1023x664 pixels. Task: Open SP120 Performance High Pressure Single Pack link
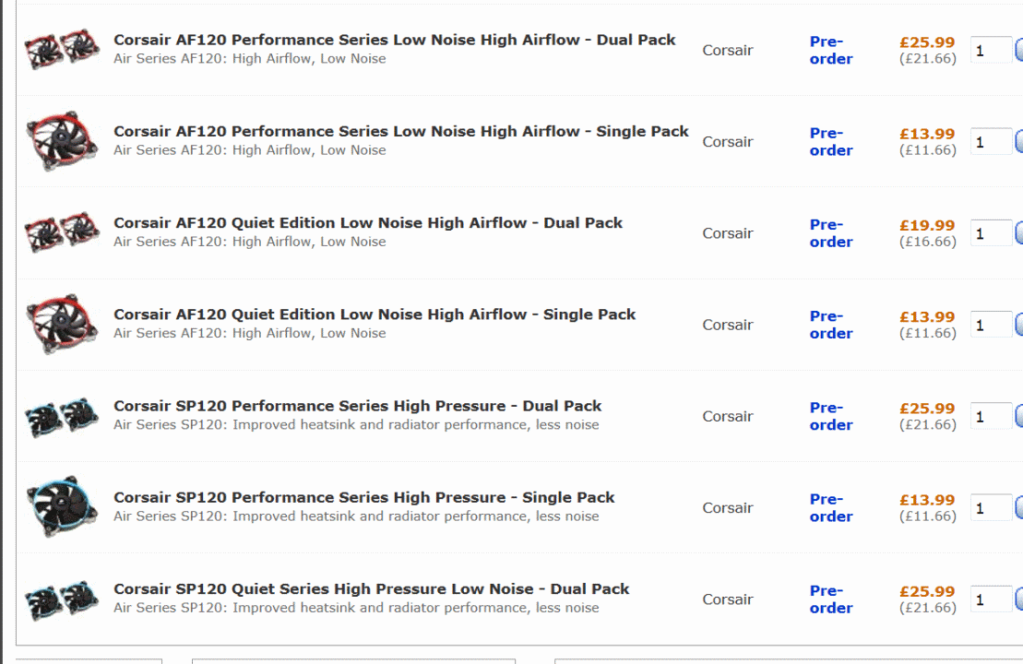[x=364, y=497]
